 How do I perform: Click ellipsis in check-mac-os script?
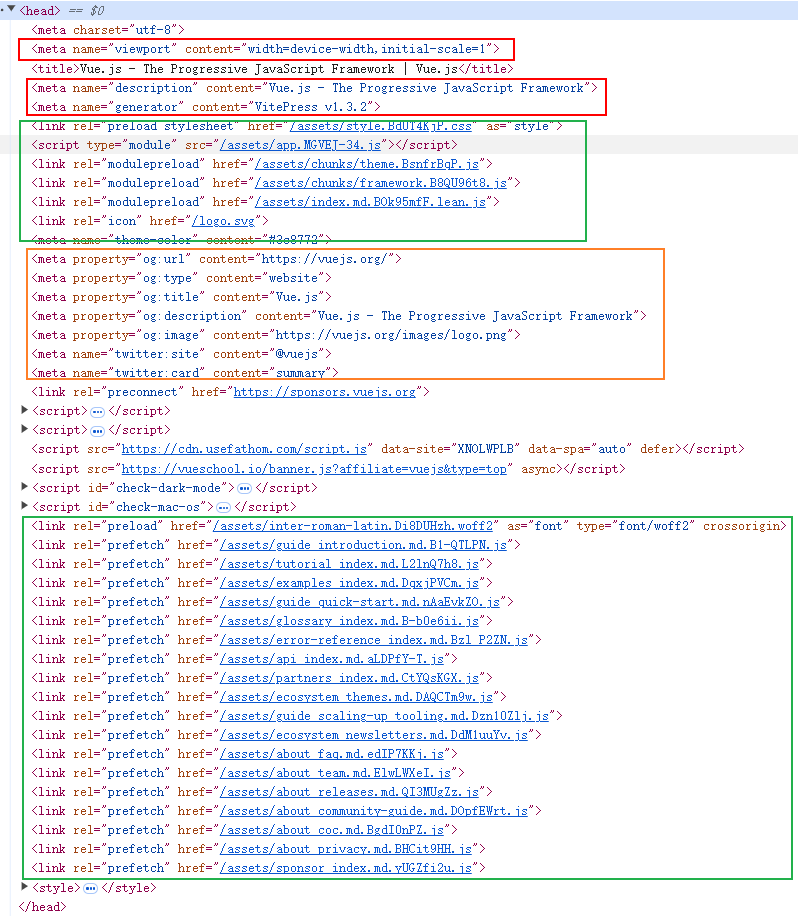[x=224, y=508]
